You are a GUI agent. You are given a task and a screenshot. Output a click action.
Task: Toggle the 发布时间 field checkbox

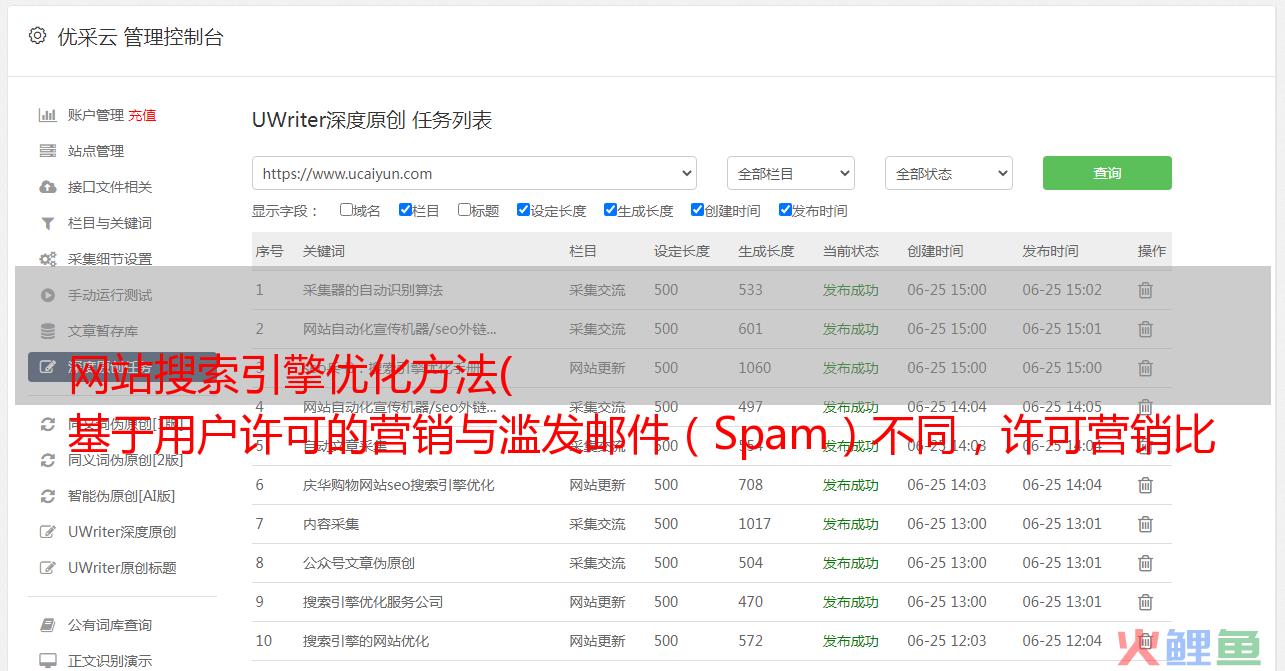(x=784, y=210)
